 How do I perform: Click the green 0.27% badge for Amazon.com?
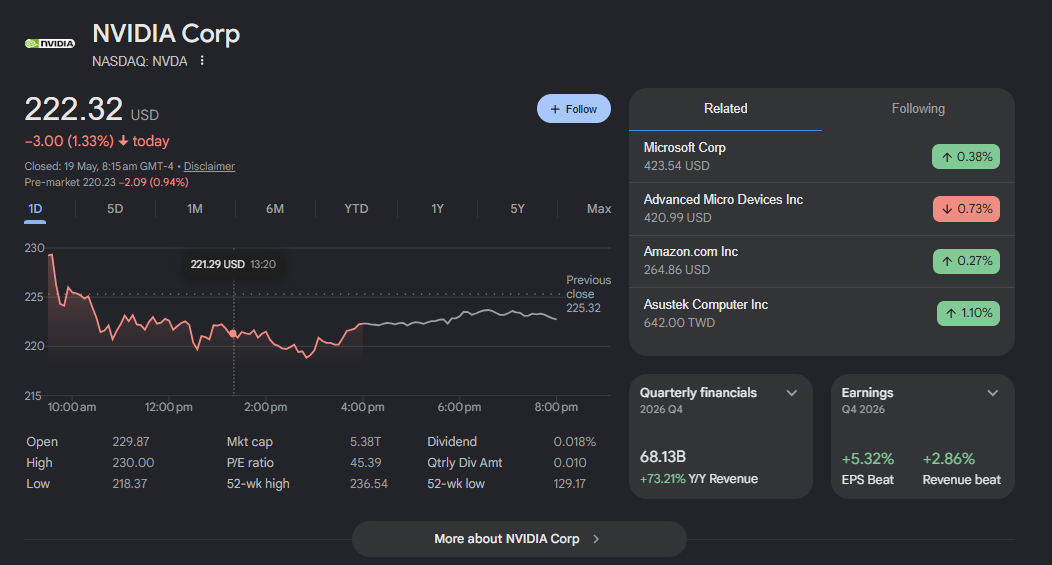tap(966, 261)
